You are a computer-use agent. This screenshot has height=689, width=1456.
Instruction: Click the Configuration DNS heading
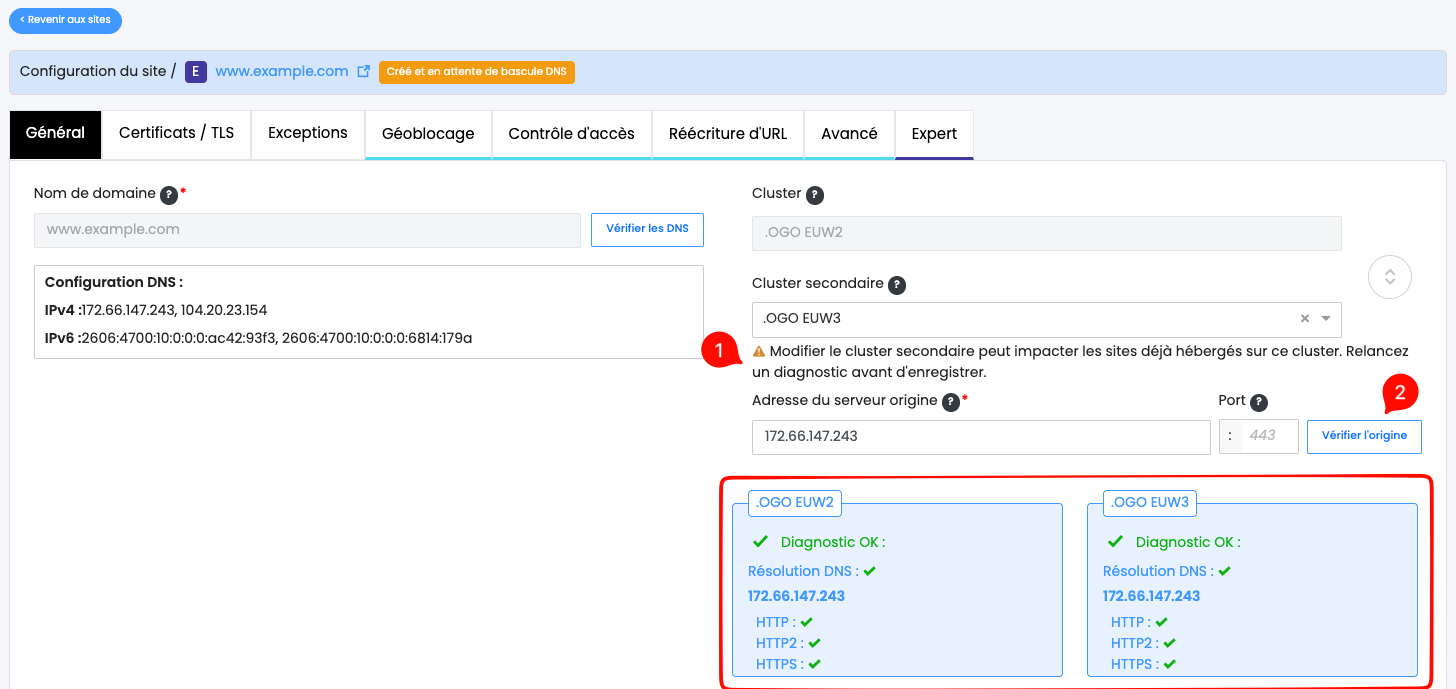coord(114,282)
